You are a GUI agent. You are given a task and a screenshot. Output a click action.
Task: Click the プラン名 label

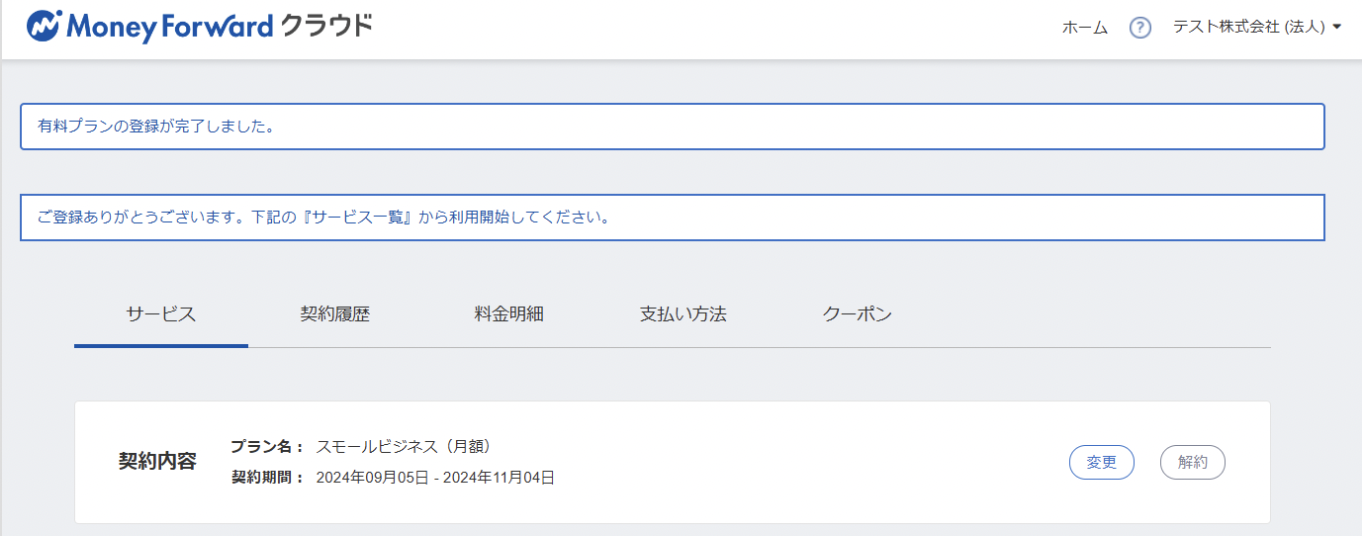click(267, 446)
